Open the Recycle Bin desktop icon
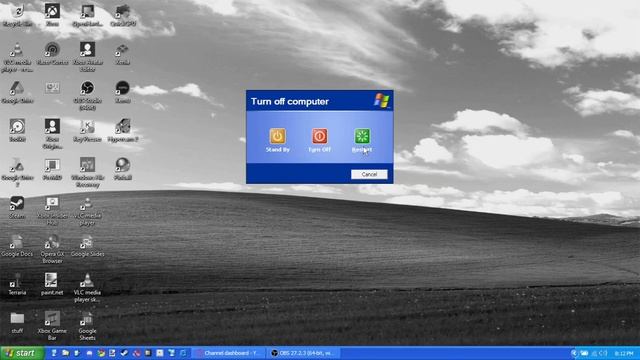The height and width of the screenshot is (360, 640). pyautogui.click(x=17, y=15)
